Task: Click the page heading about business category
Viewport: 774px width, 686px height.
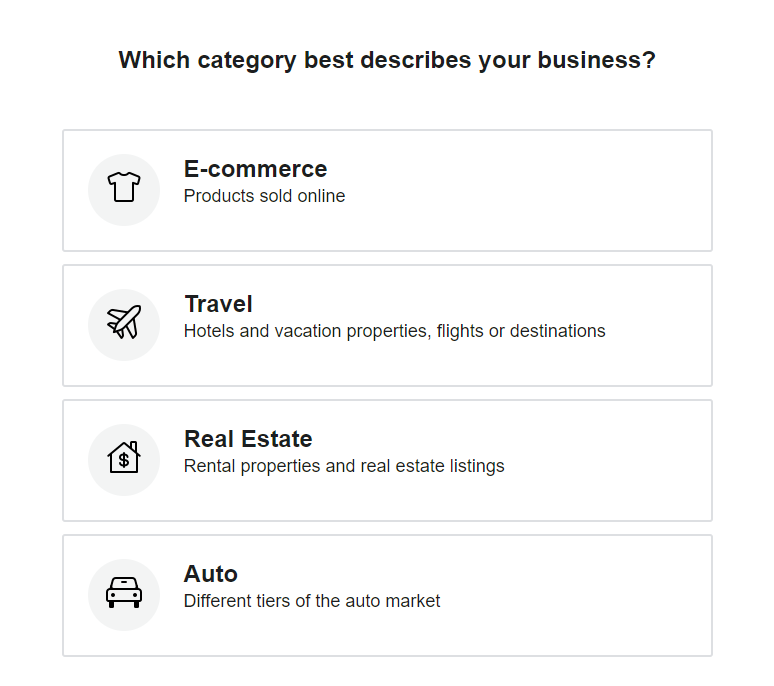Action: pos(387,60)
